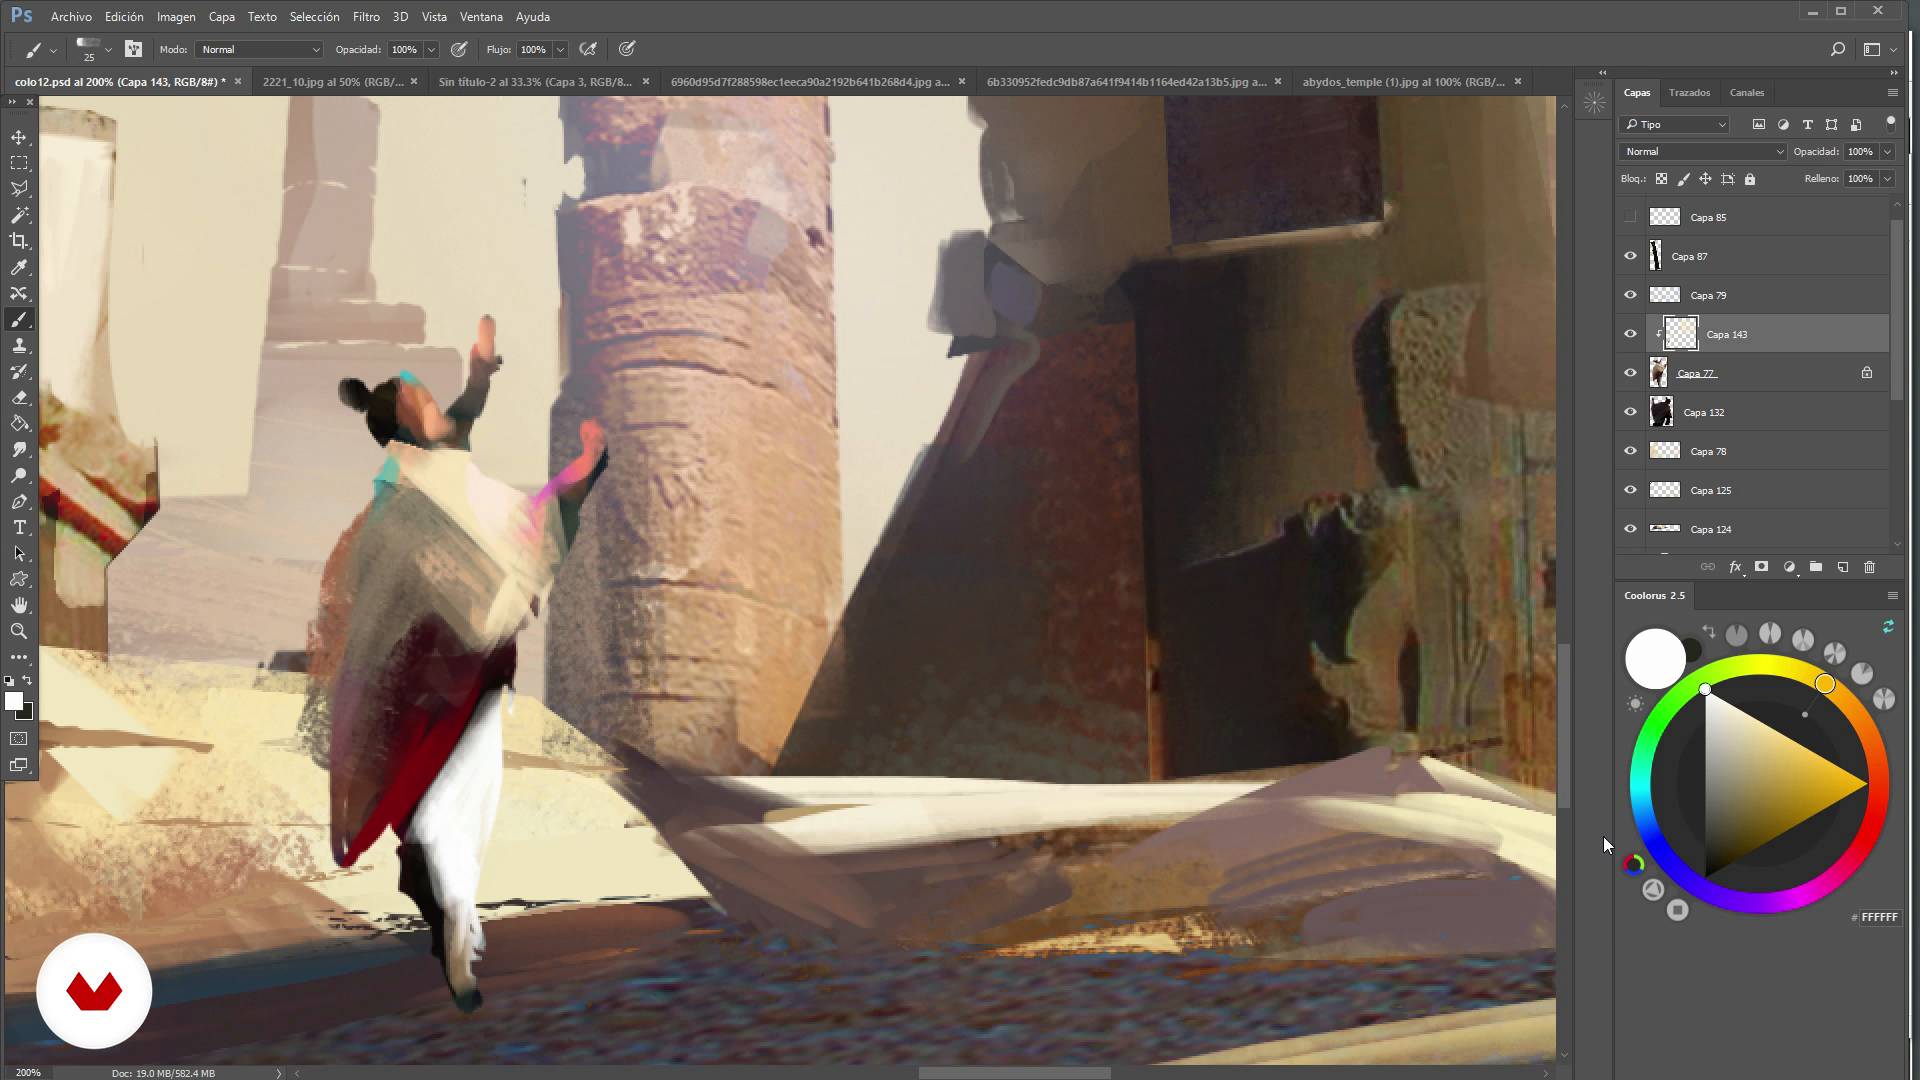Viewport: 1920px width, 1080px height.
Task: Click the Coolorus hue ring handle
Action: pyautogui.click(x=1825, y=684)
